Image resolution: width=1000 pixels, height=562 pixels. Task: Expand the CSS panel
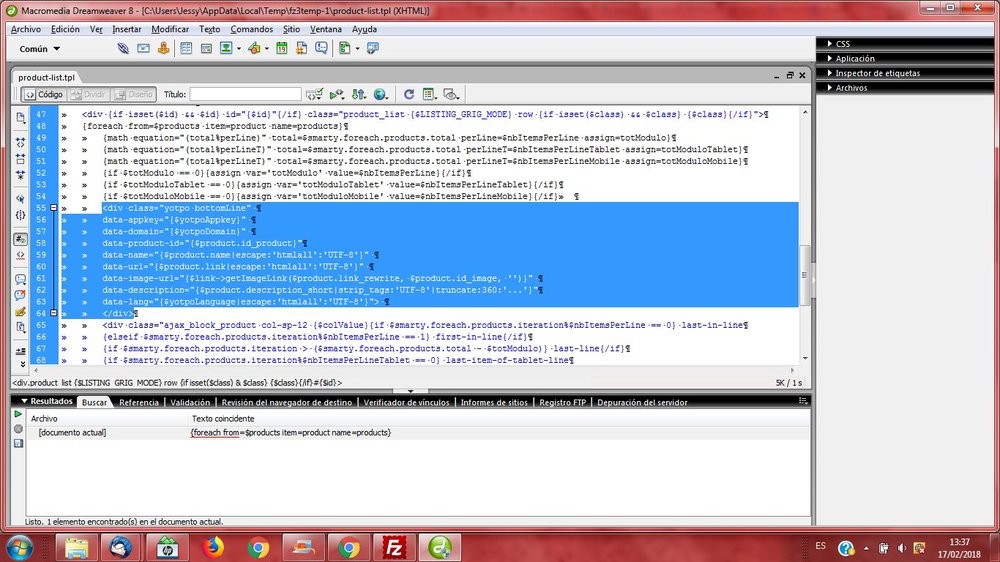pos(905,44)
